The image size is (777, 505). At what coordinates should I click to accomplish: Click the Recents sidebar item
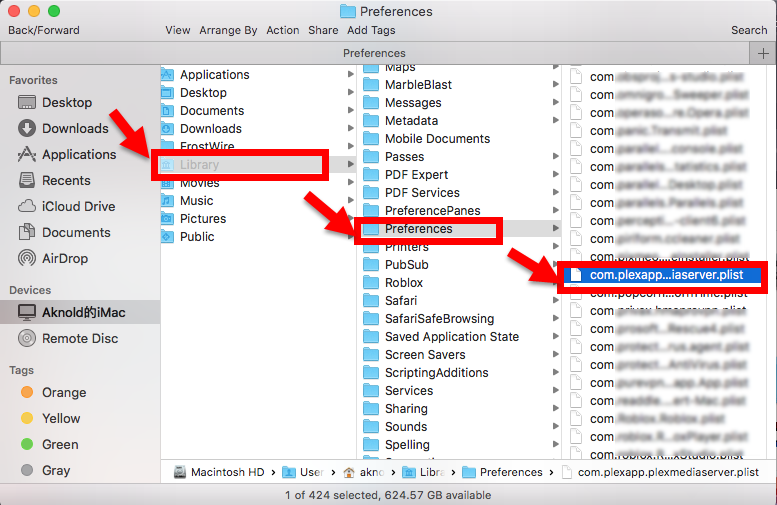(66, 180)
